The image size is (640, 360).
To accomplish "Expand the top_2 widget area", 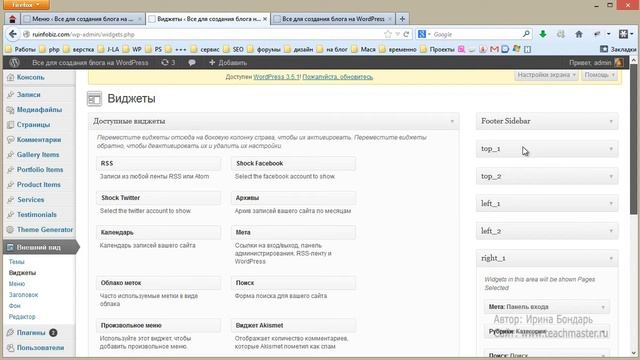I will (x=547, y=176).
